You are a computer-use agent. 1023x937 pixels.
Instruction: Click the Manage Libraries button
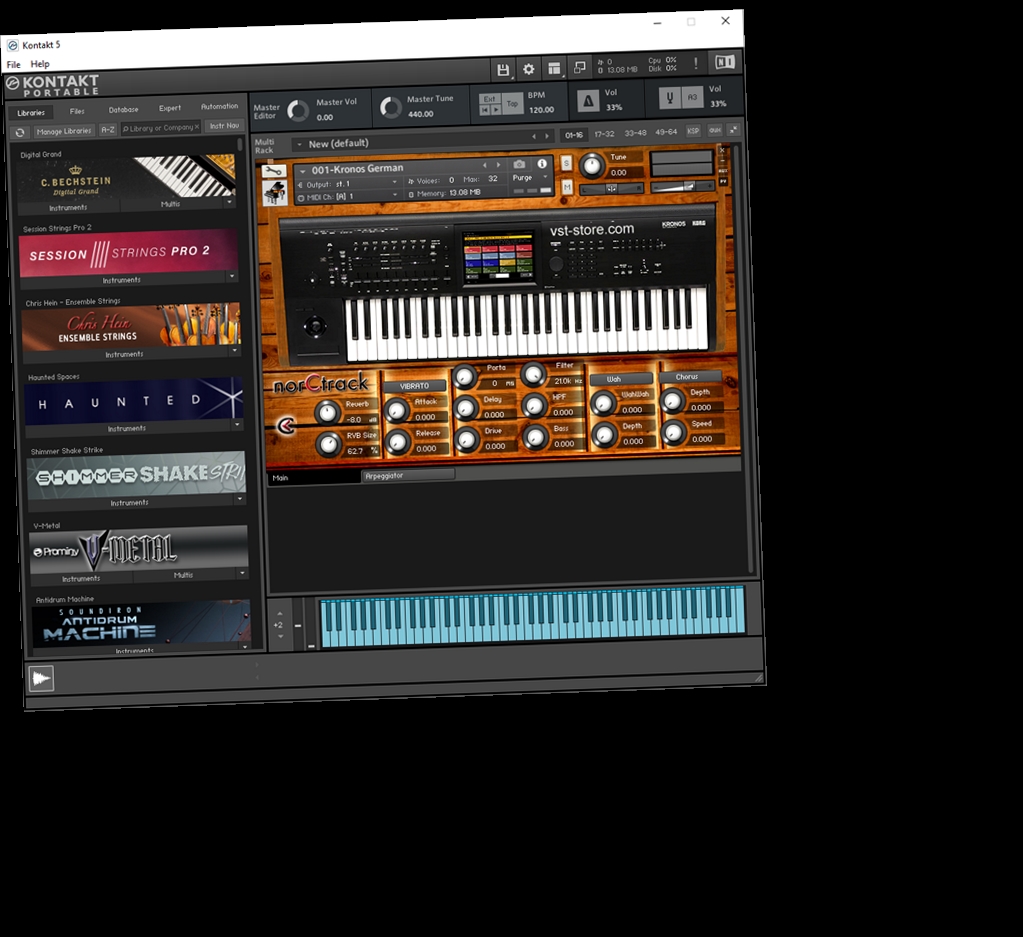click(62, 130)
